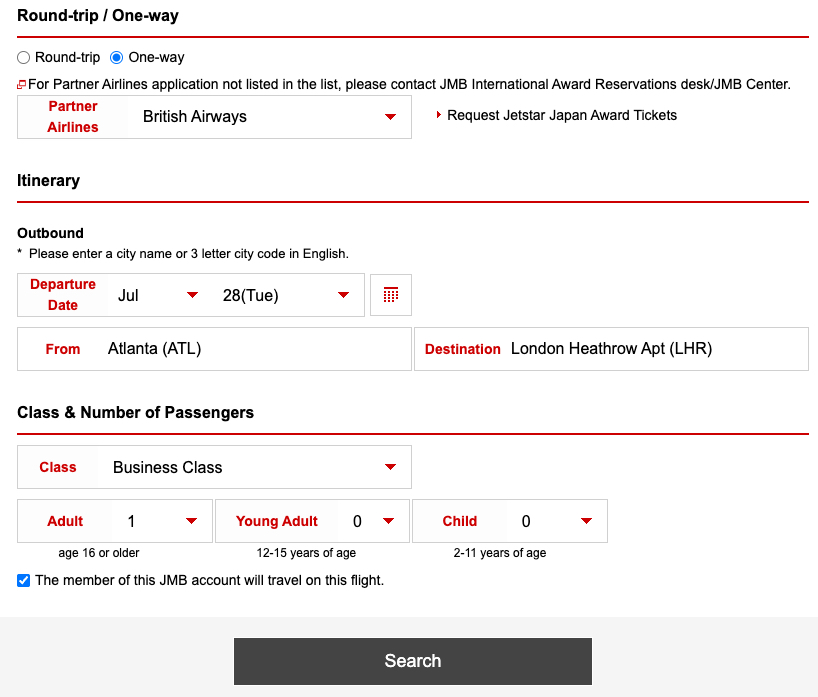Click the window icon before the Partner Airlines notice
The height and width of the screenshot is (697, 818).
pyautogui.click(x=22, y=84)
